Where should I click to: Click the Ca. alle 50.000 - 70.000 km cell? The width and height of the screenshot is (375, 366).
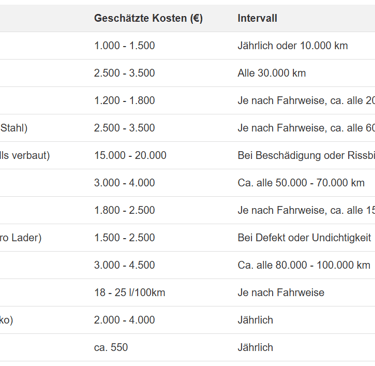pos(301,183)
